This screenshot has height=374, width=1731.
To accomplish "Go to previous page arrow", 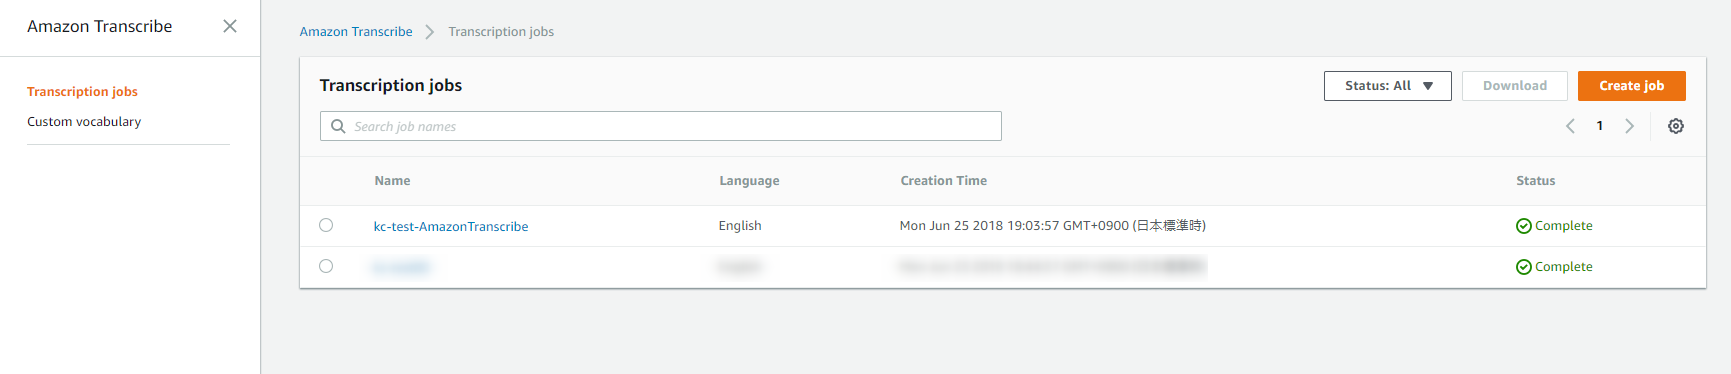I will [x=1570, y=126].
